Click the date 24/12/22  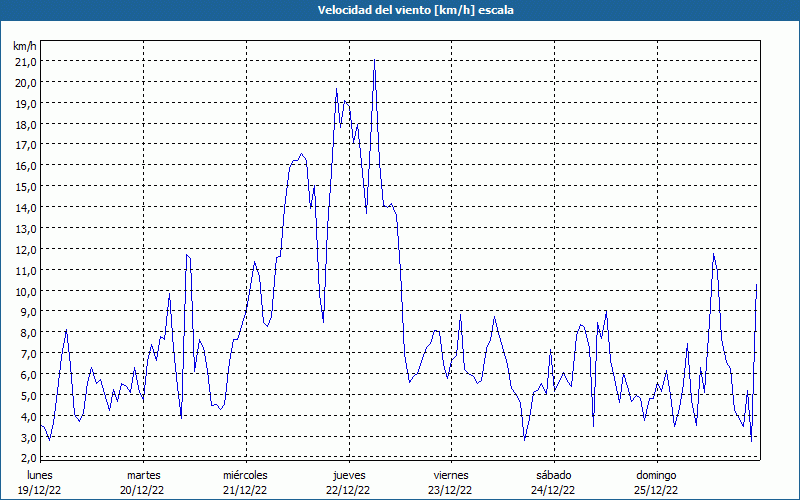click(553, 490)
